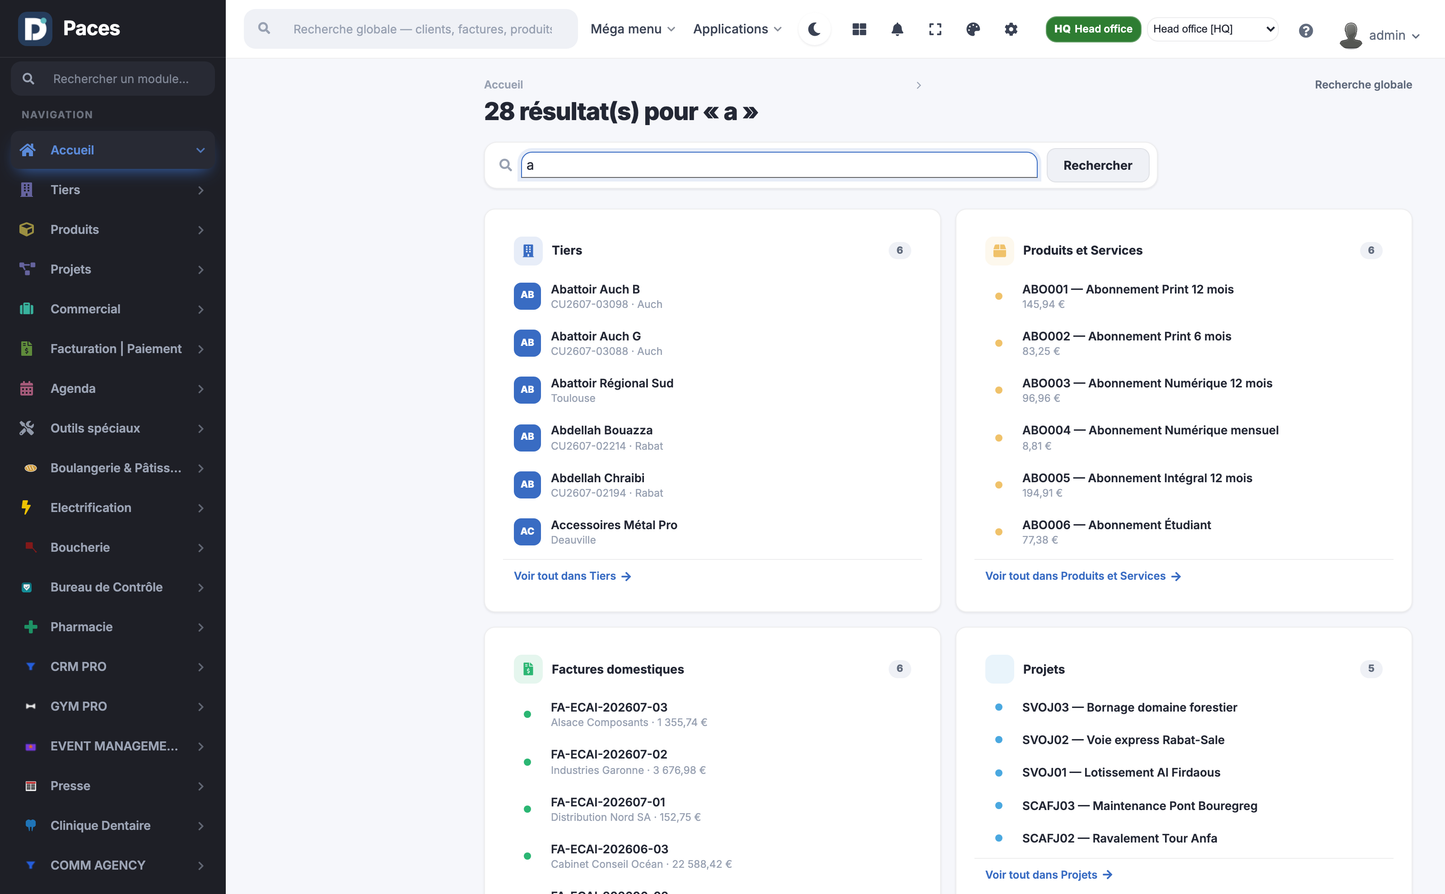
Task: Click Outils spéciaux tools icon
Action: tap(27, 428)
